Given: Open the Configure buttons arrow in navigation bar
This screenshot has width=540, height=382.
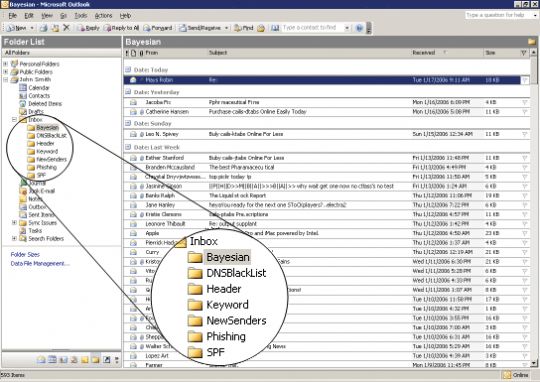Looking at the screenshot, I should [x=117, y=360].
